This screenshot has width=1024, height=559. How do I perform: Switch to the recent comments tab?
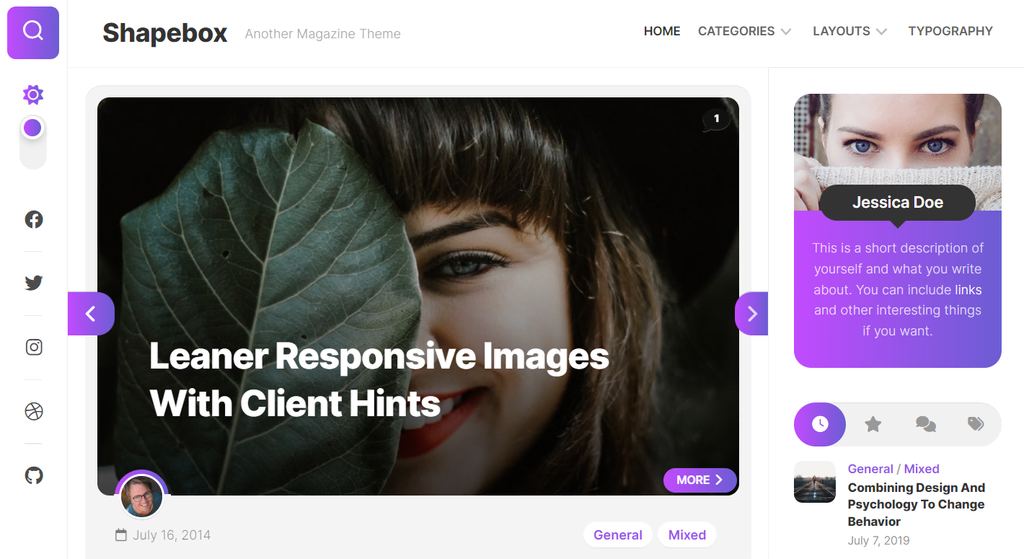925,424
